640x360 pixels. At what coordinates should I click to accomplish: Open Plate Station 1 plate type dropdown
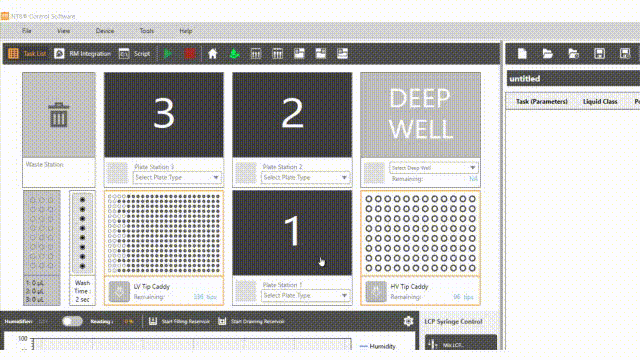tap(305, 296)
